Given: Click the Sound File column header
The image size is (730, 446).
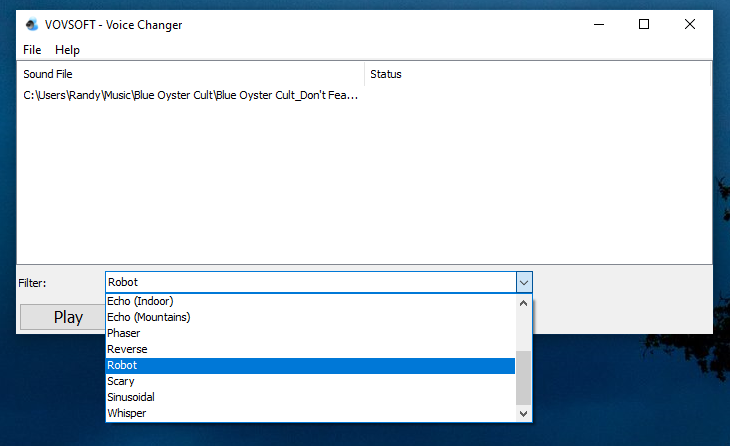Looking at the screenshot, I should (190, 74).
